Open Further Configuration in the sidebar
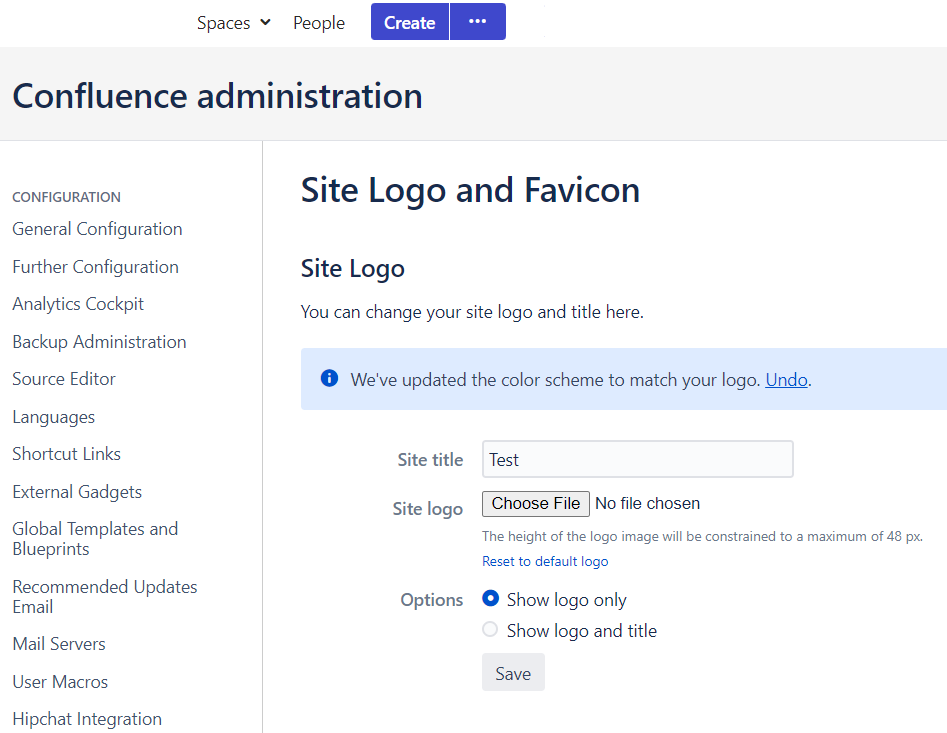 [95, 267]
